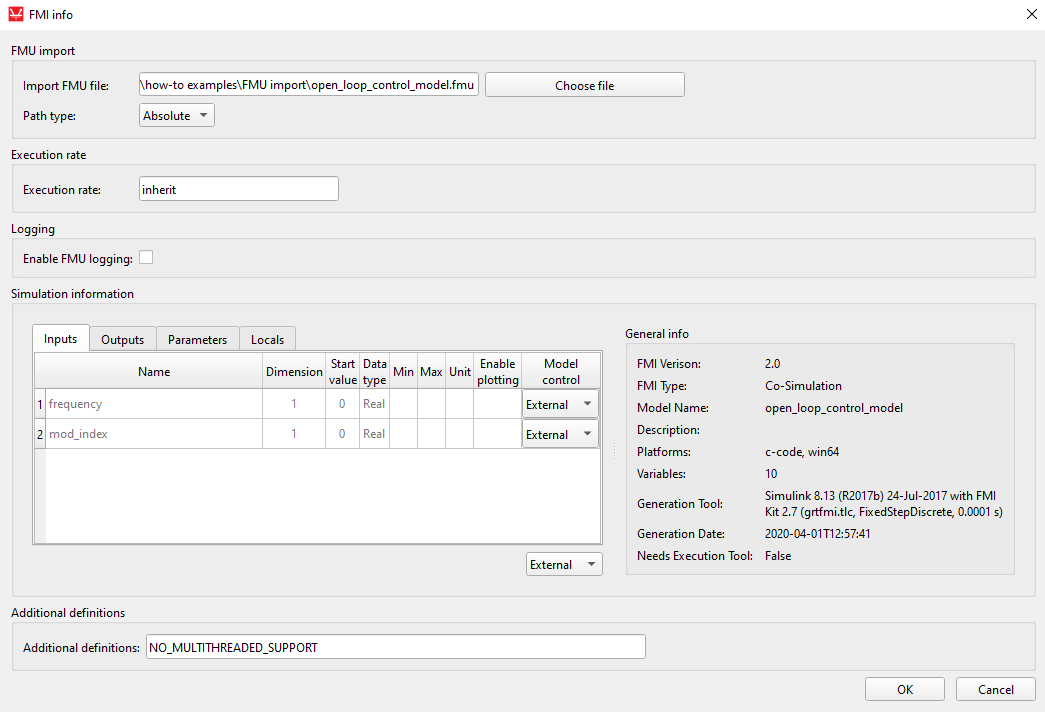Image resolution: width=1045 pixels, height=712 pixels.
Task: Switch to the Parameters tab
Action: 197,340
